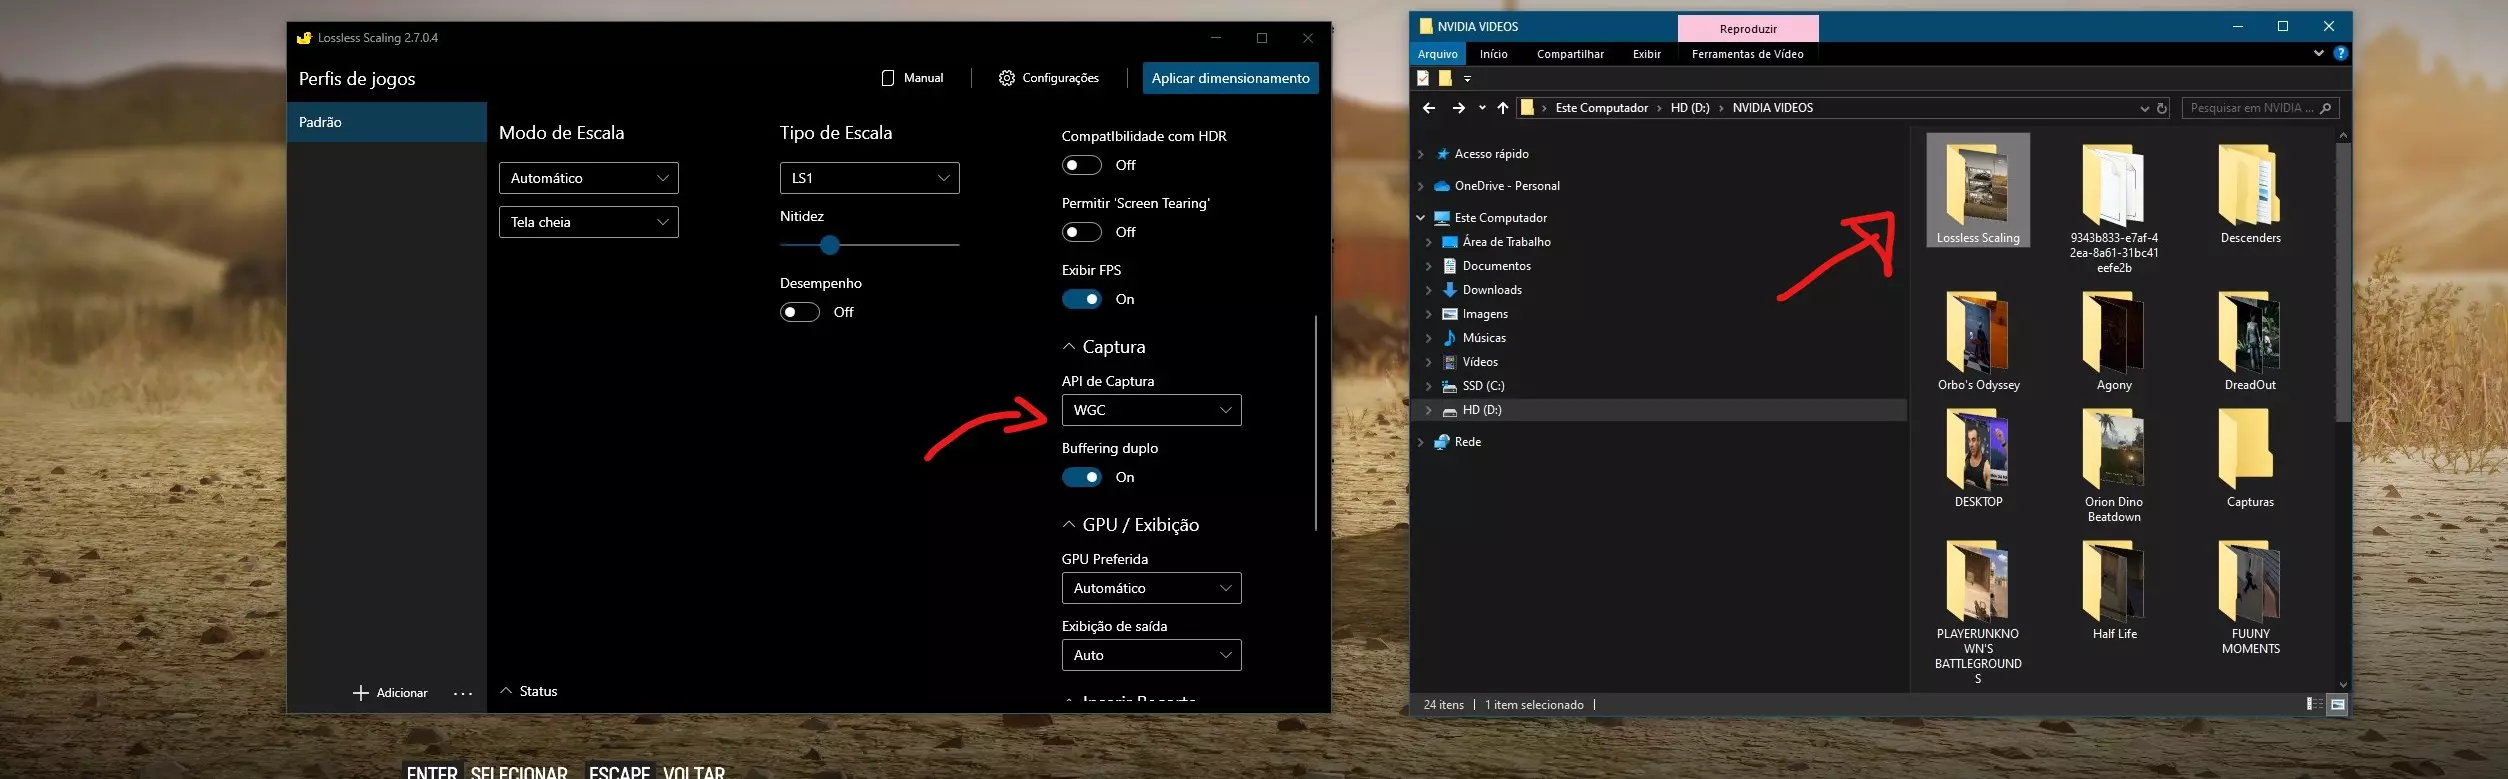2508x779 pixels.
Task: Click the Lossless Scaling duck logo icon
Action: 304,38
